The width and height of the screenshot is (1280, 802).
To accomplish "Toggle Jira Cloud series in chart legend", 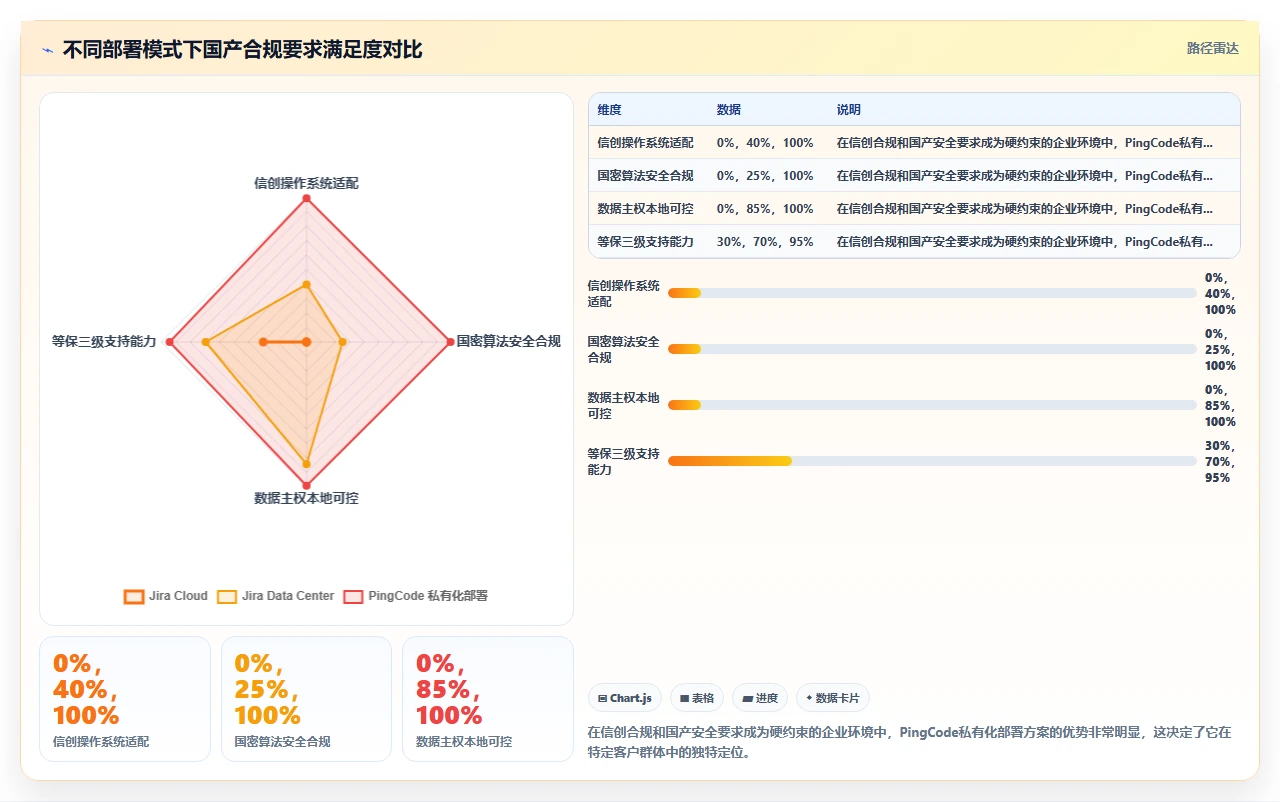I will click(166, 596).
